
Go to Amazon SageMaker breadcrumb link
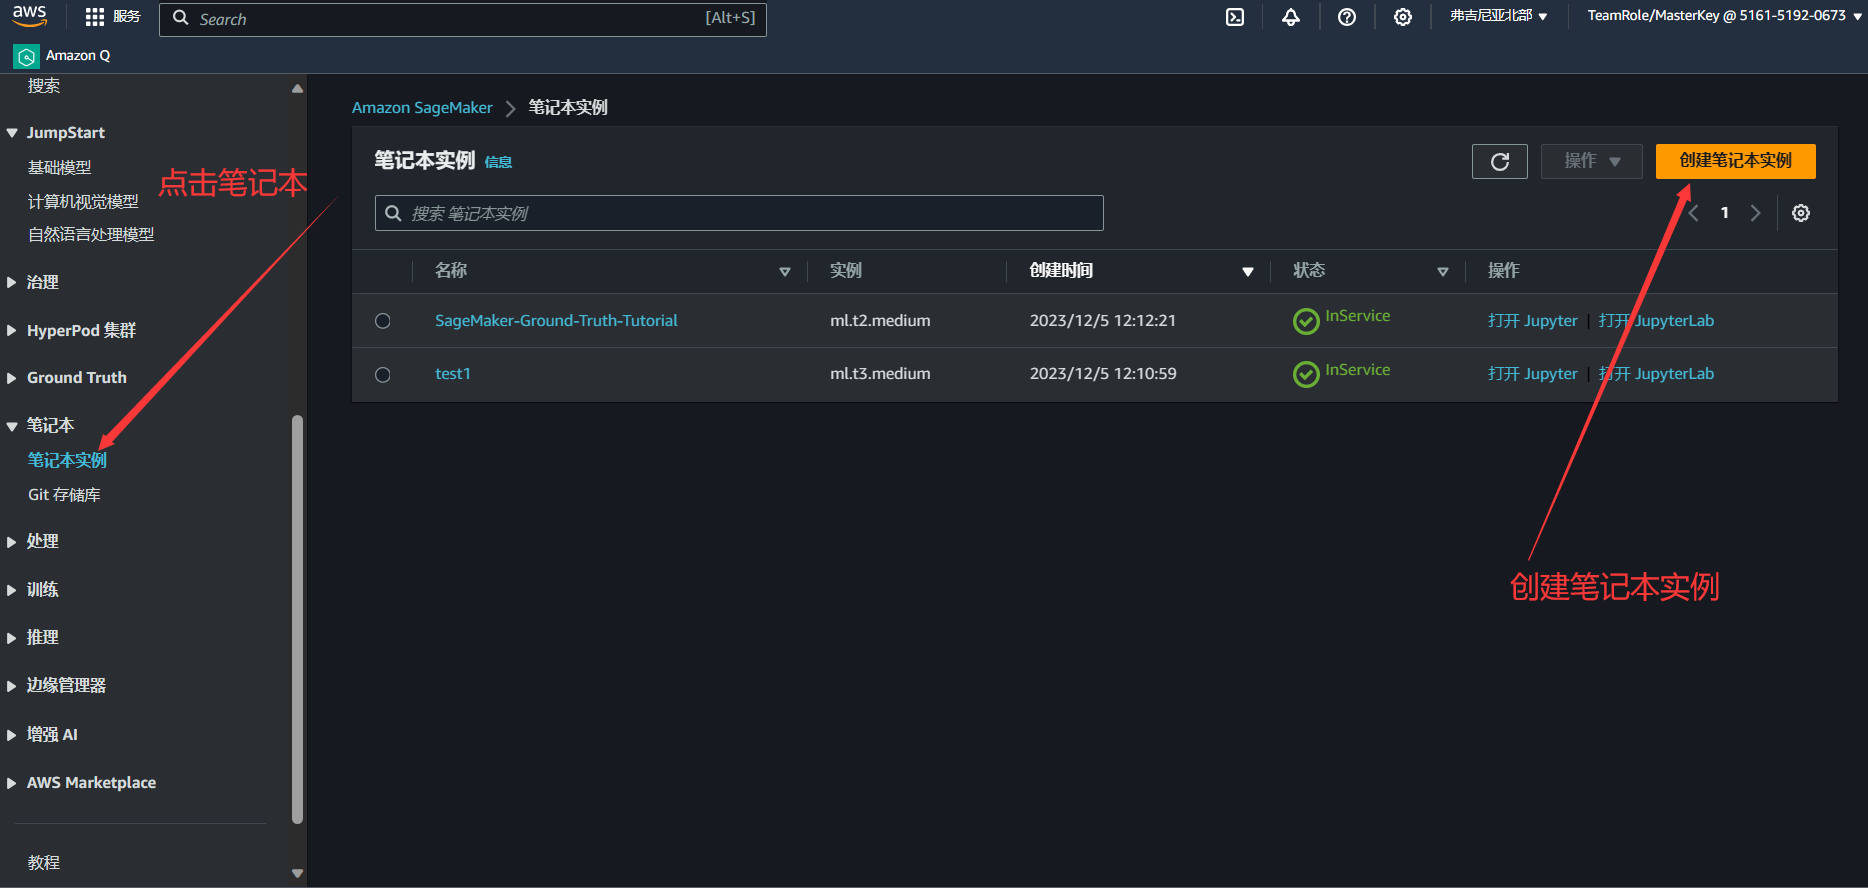422,108
